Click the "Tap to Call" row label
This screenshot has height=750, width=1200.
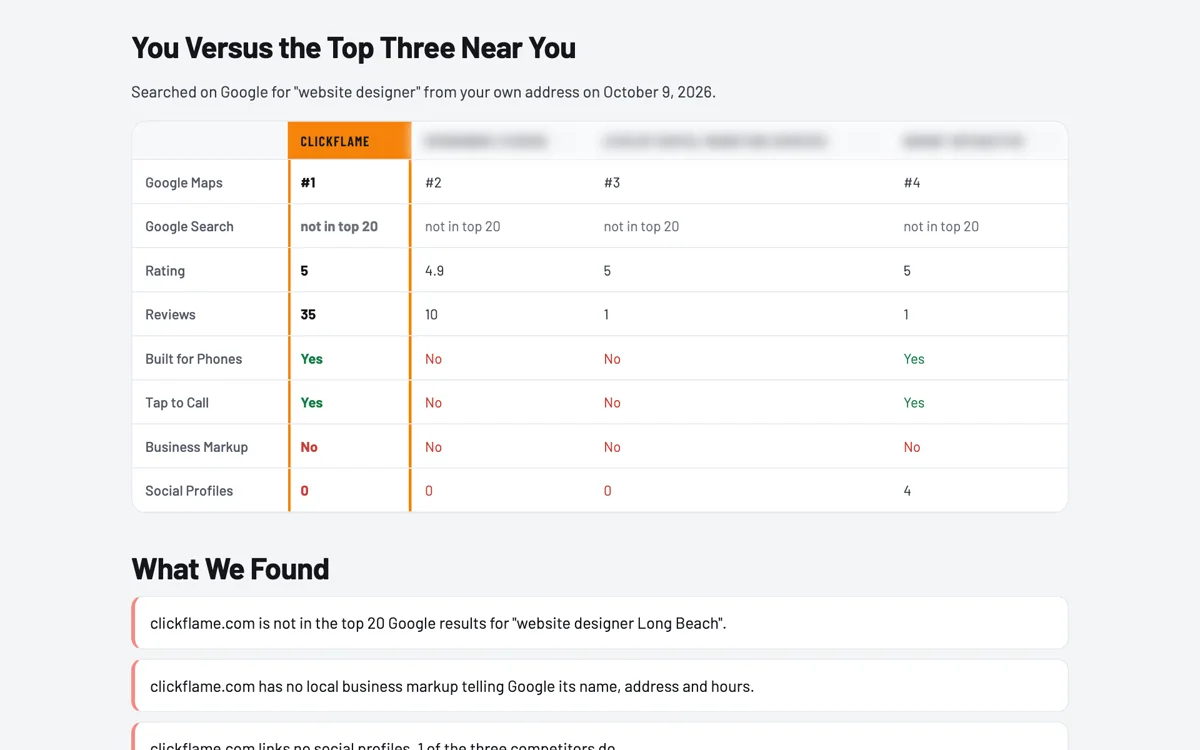coord(177,403)
